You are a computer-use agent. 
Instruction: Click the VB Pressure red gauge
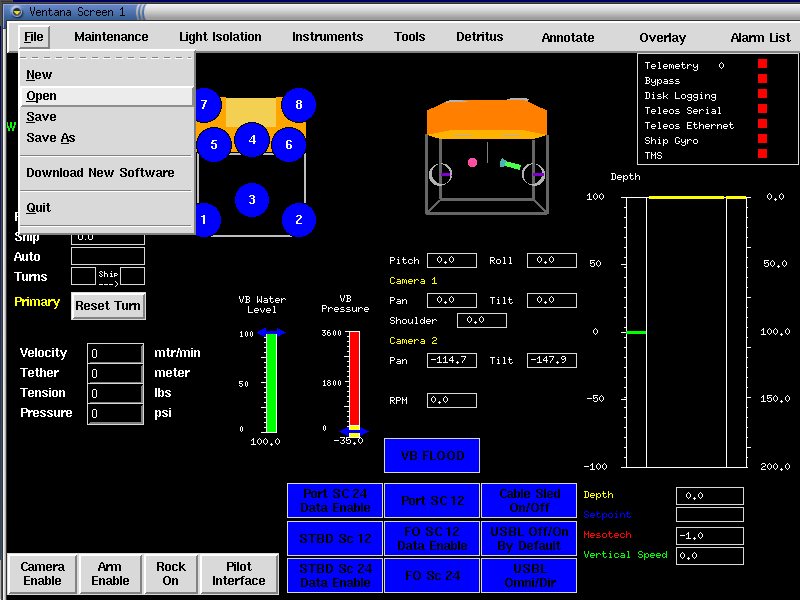pos(354,383)
